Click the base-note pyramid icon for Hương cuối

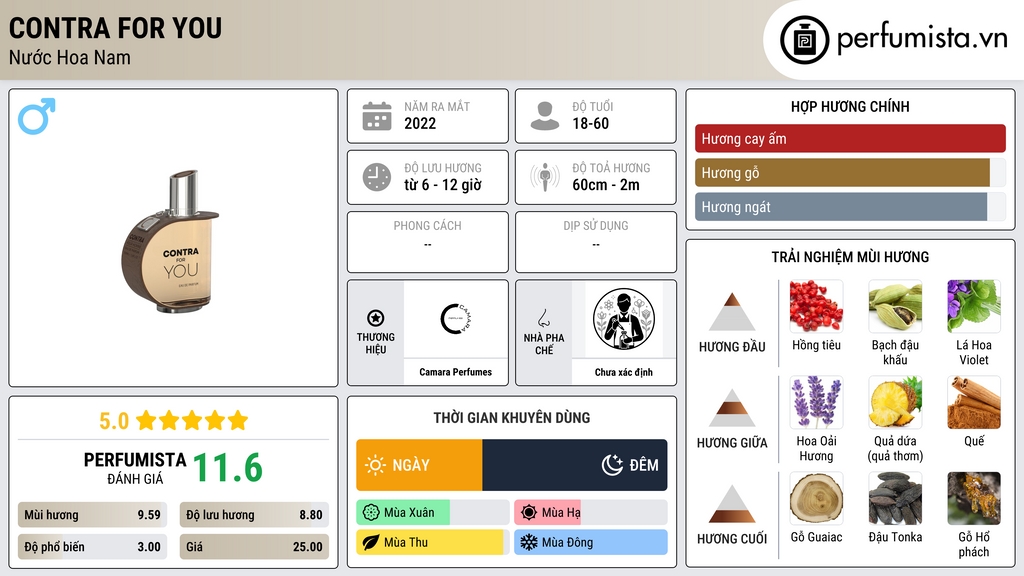[732, 504]
